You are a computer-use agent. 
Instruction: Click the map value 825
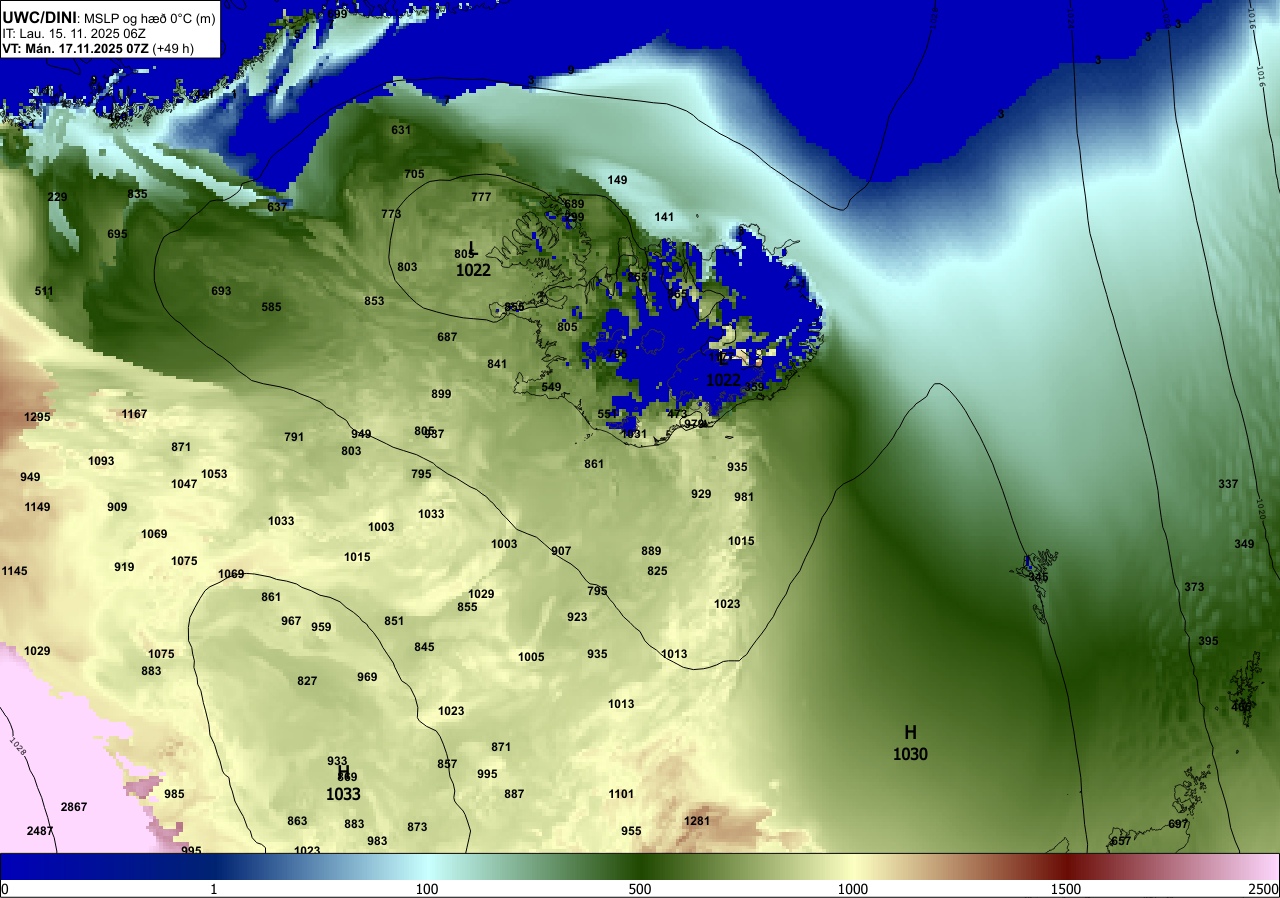pos(657,571)
